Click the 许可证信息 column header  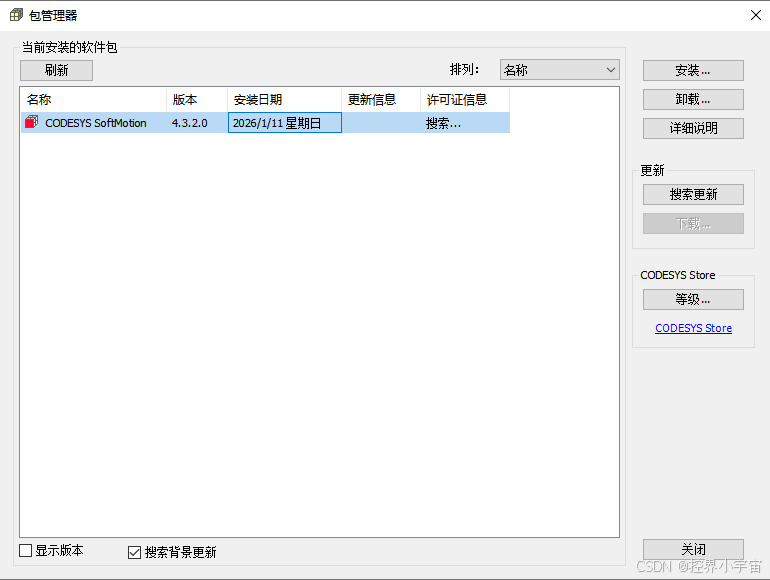(465, 100)
